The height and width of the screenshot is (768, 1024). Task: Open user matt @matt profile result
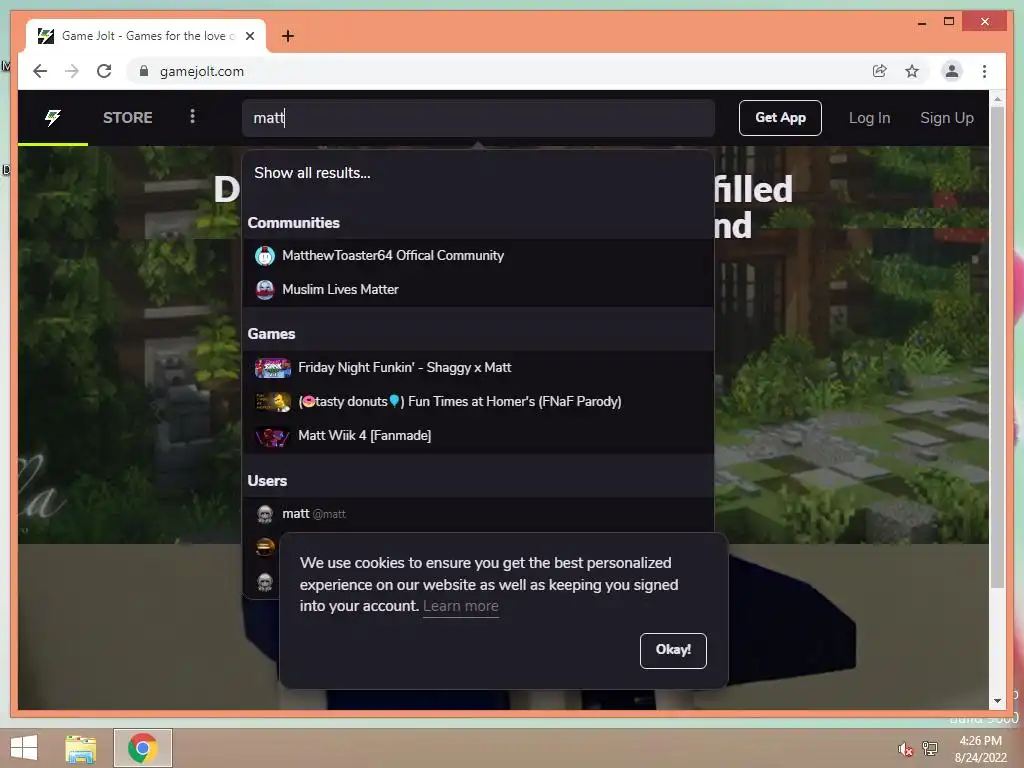point(478,514)
